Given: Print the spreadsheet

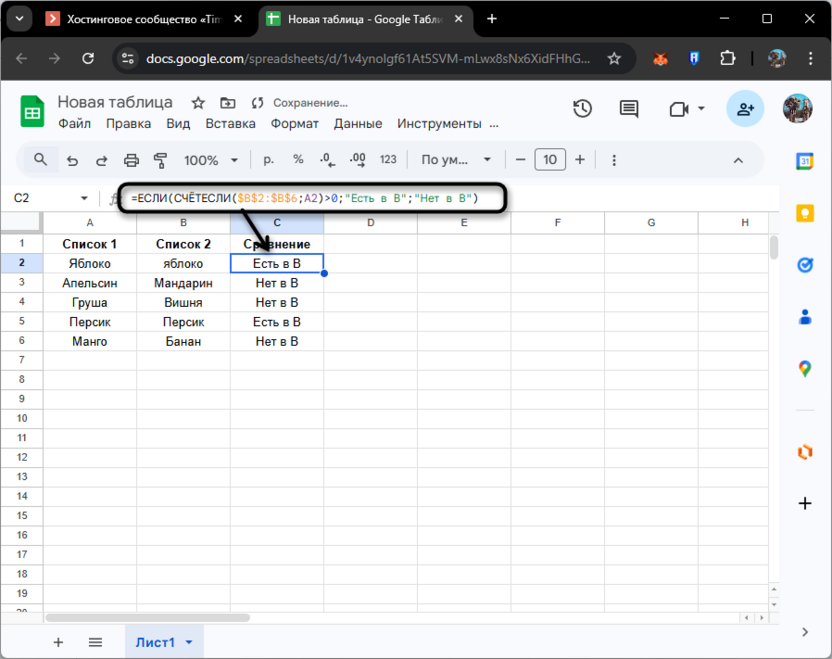Looking at the screenshot, I should tap(131, 160).
